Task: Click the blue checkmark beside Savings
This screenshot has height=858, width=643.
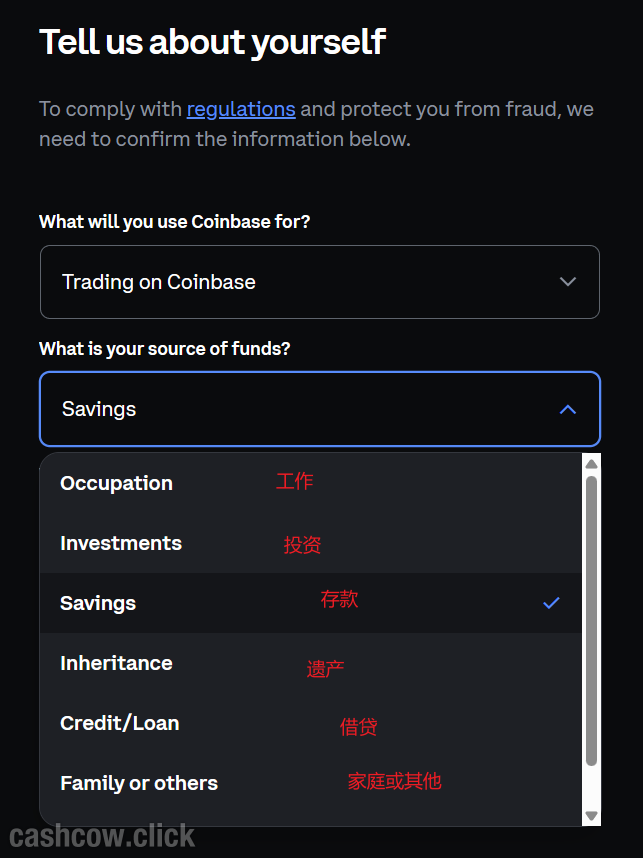Action: pyautogui.click(x=551, y=603)
